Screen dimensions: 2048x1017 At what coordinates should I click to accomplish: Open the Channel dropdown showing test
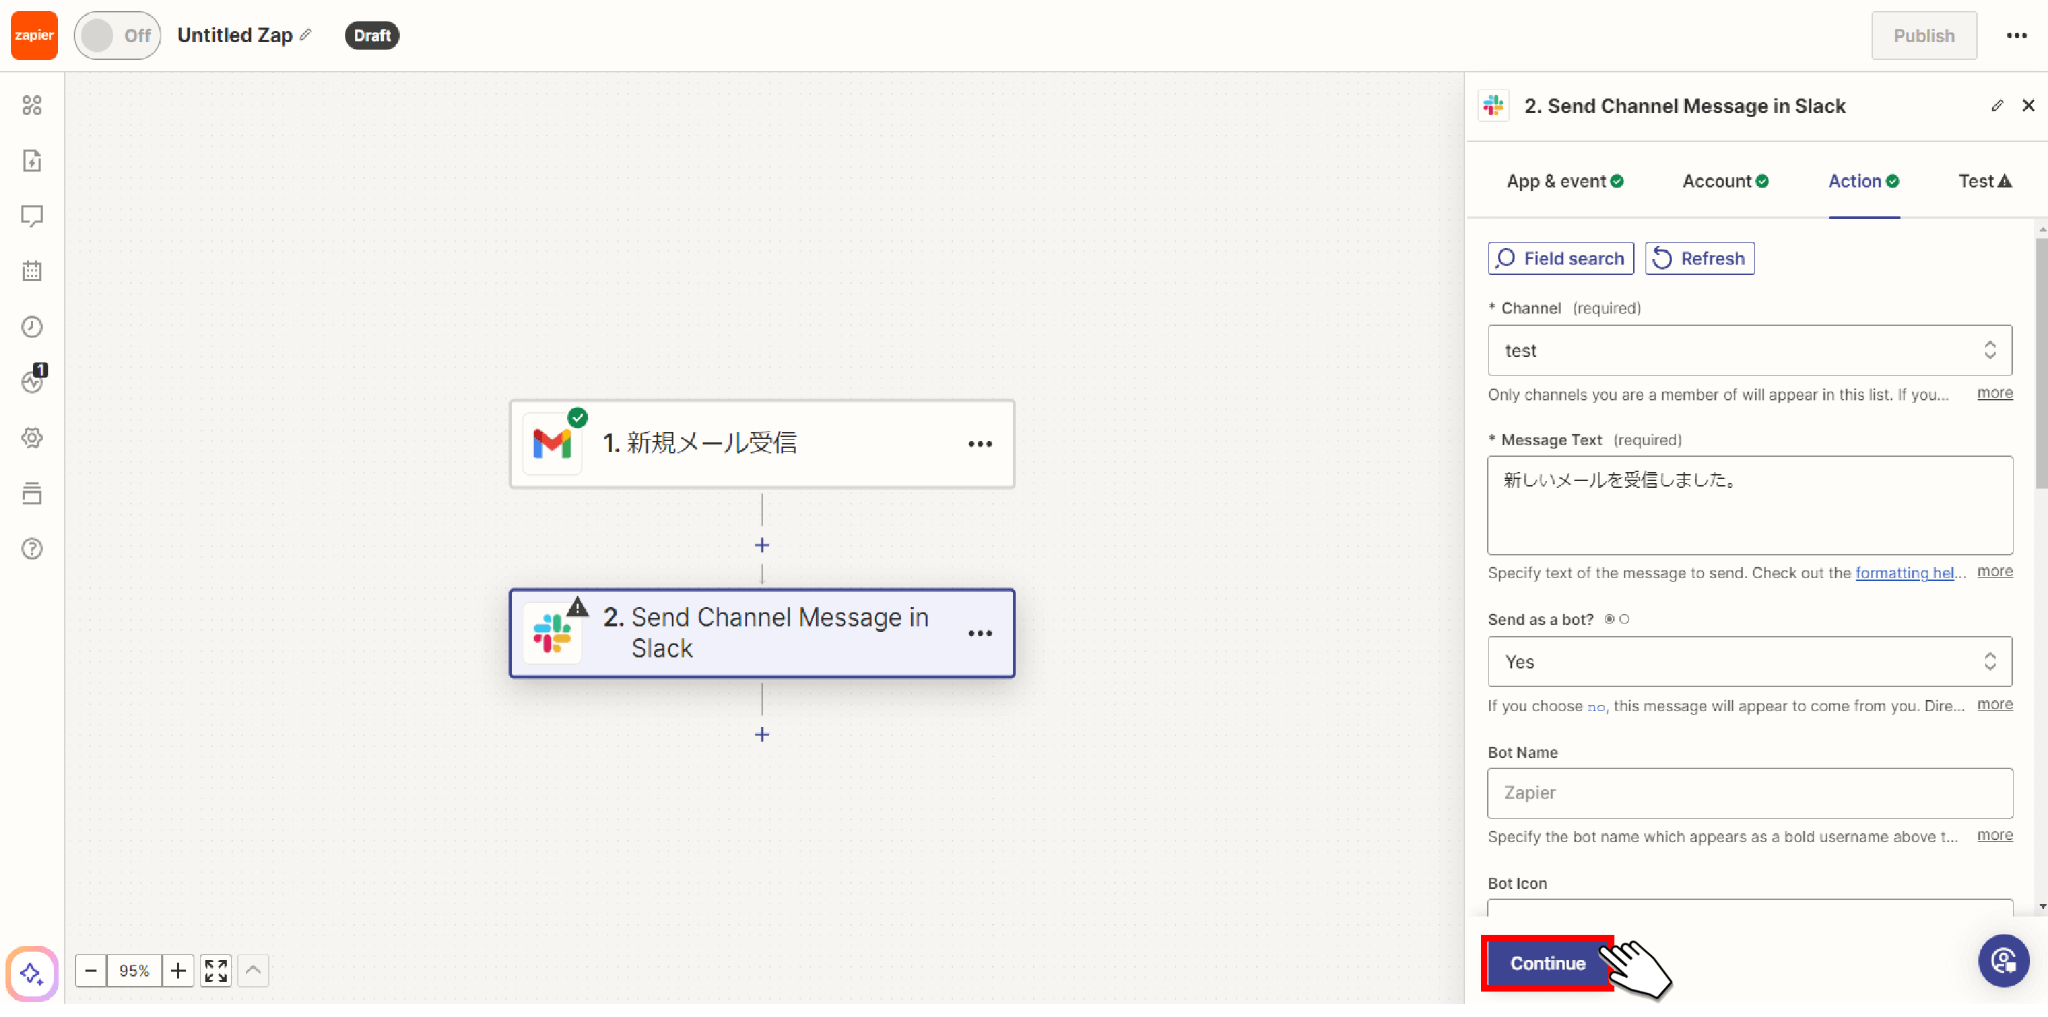(1750, 350)
